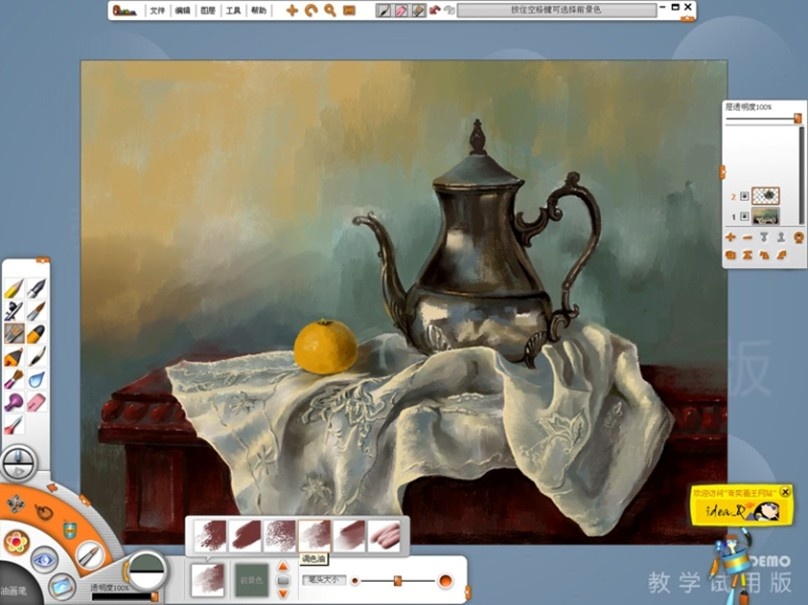Open the 文件 (File) menu
This screenshot has width=808, height=605.
(157, 10)
